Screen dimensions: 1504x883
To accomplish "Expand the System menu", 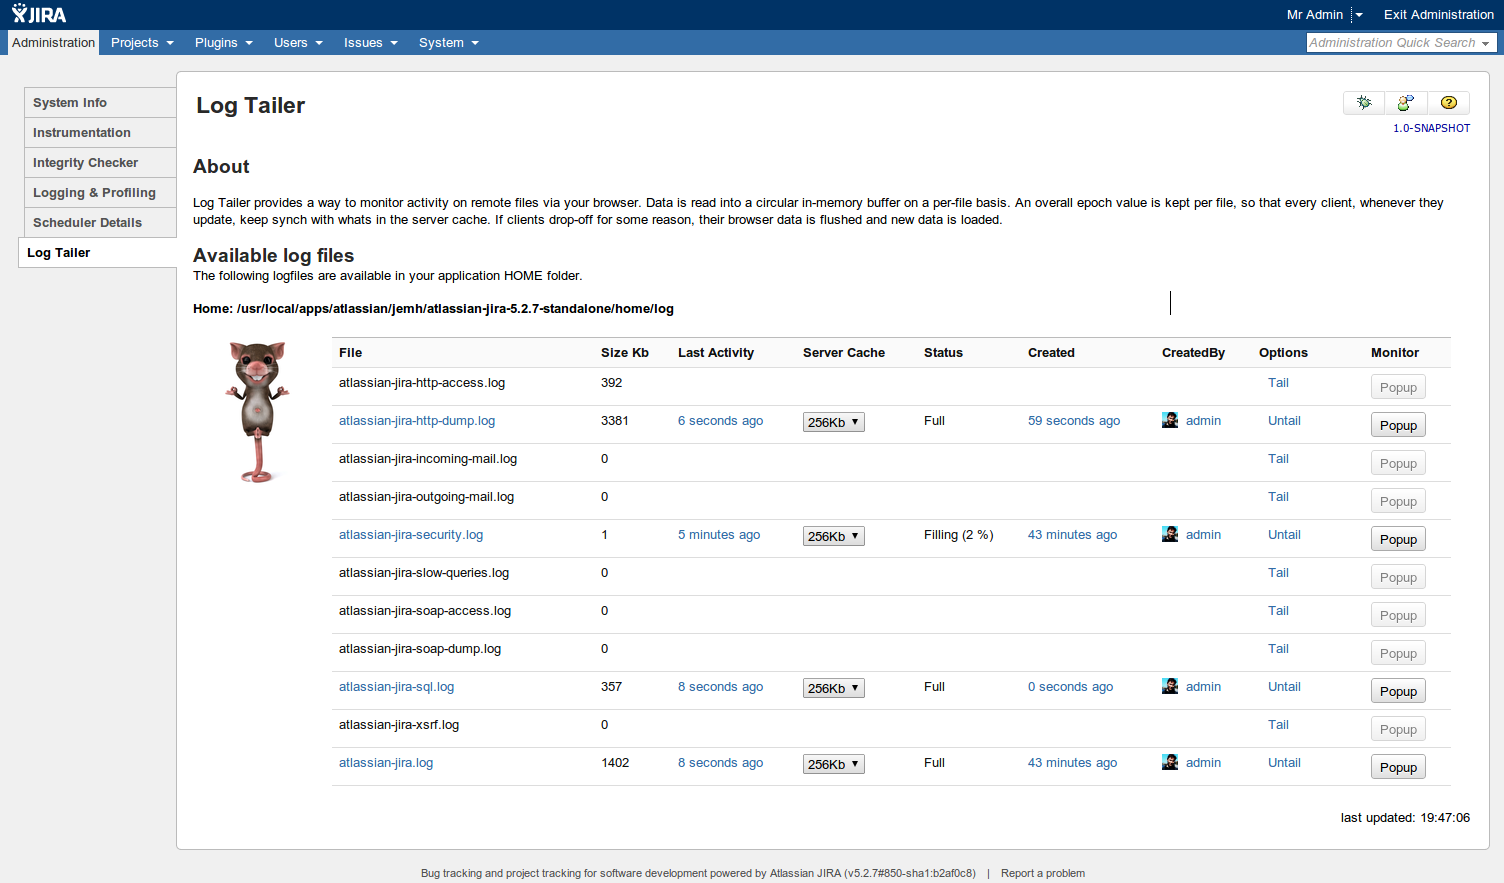I will [448, 42].
